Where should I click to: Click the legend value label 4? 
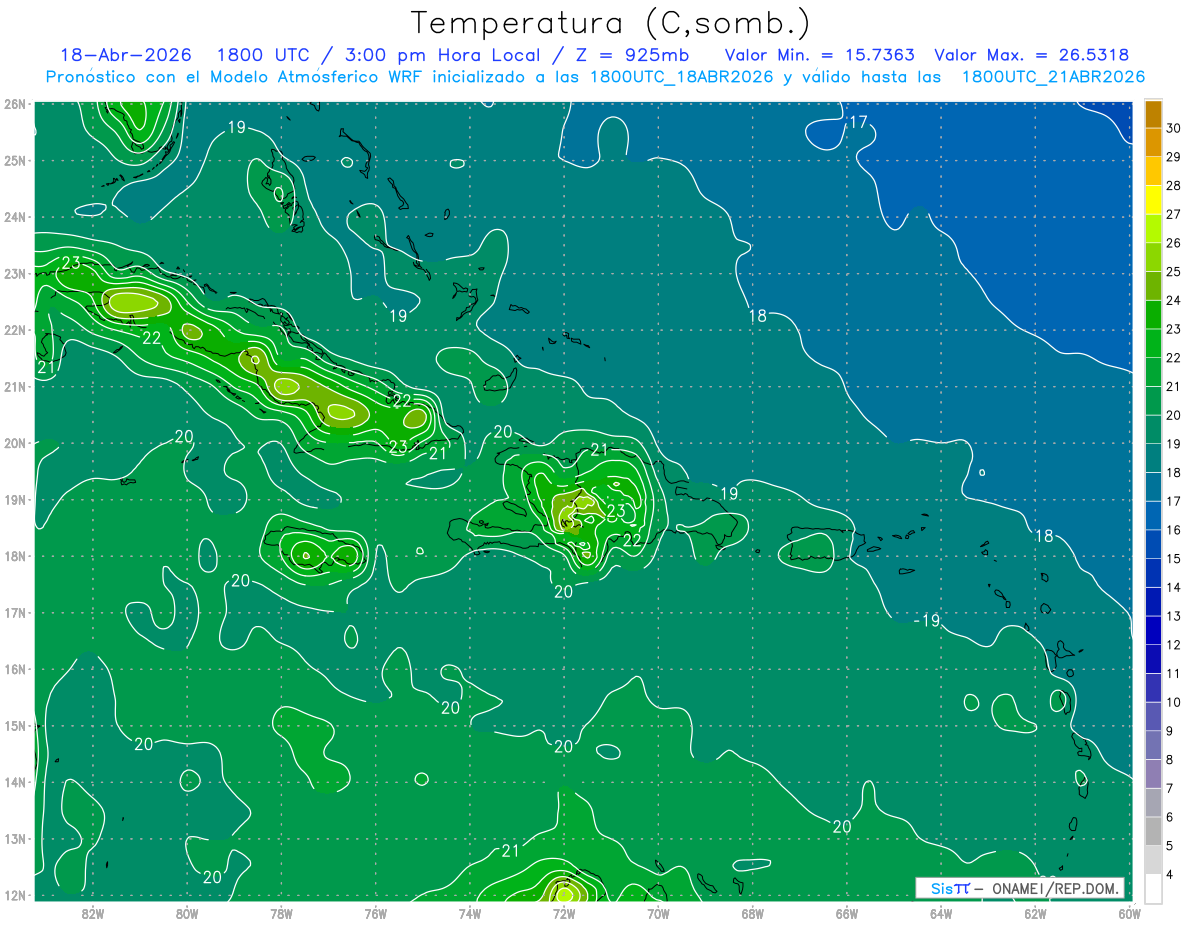coord(1171,875)
